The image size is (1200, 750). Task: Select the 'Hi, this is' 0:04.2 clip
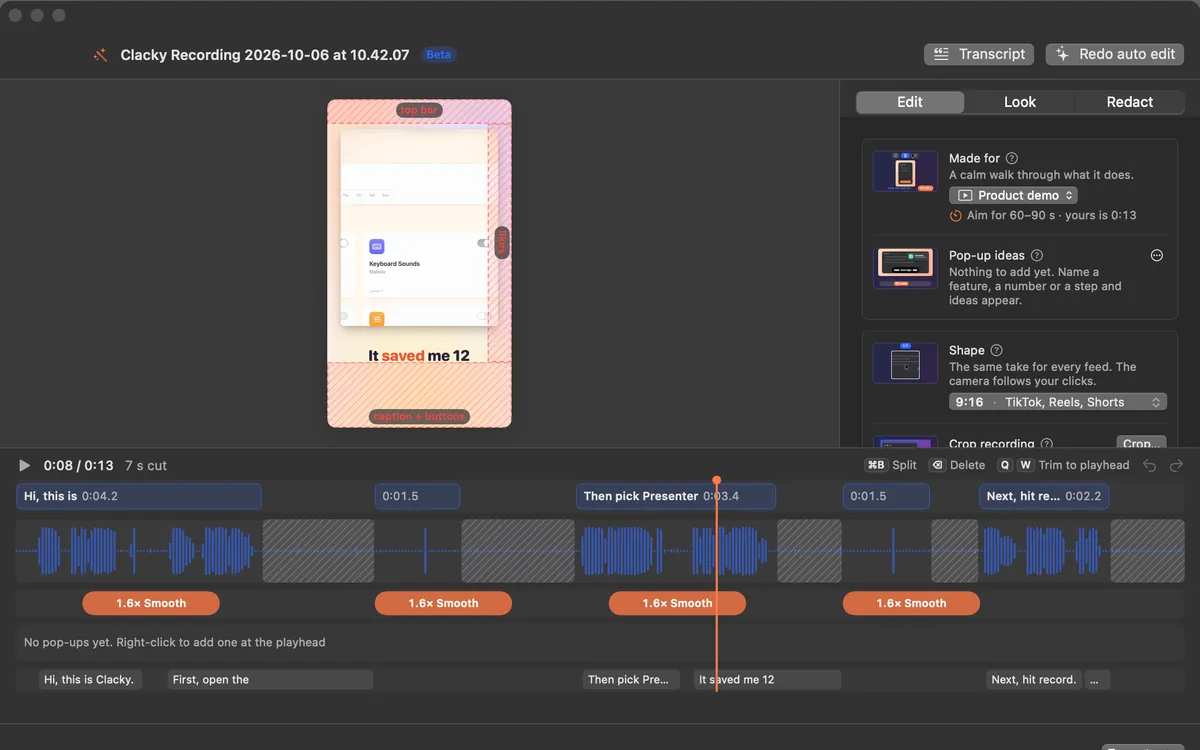click(139, 496)
